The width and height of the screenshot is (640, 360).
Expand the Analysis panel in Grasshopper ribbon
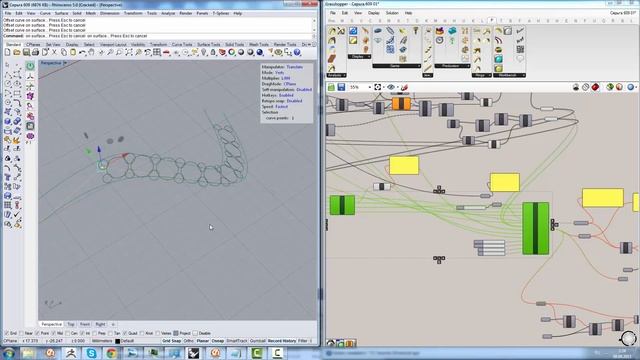(337, 76)
